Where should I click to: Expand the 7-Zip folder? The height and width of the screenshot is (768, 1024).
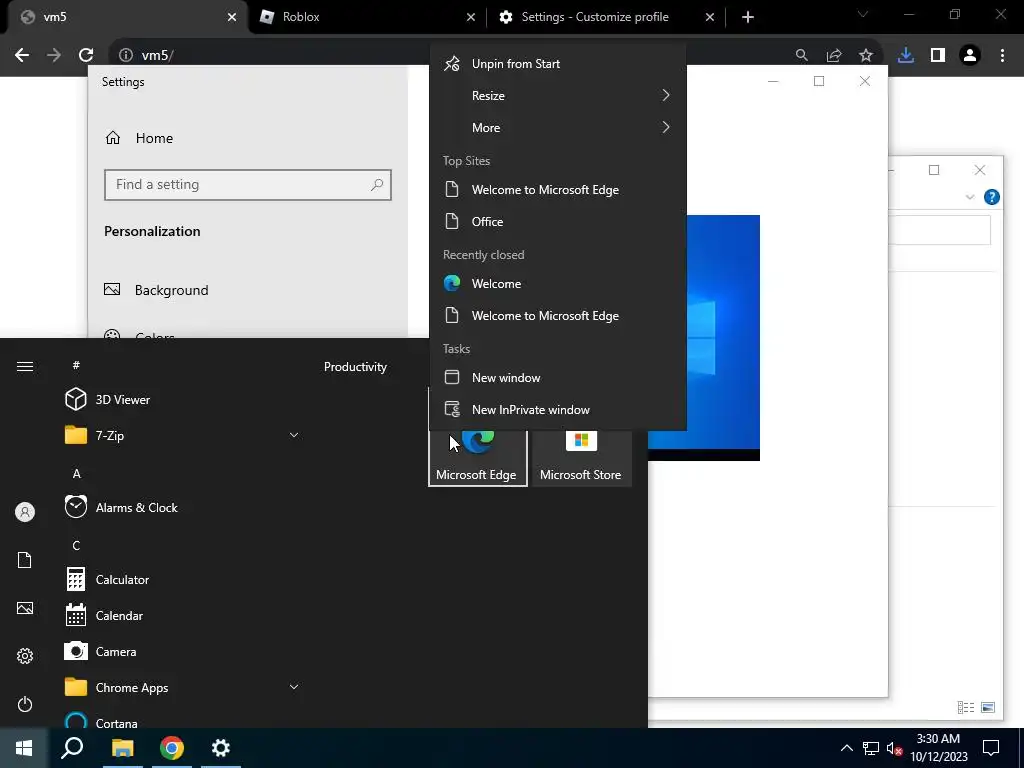(183, 435)
